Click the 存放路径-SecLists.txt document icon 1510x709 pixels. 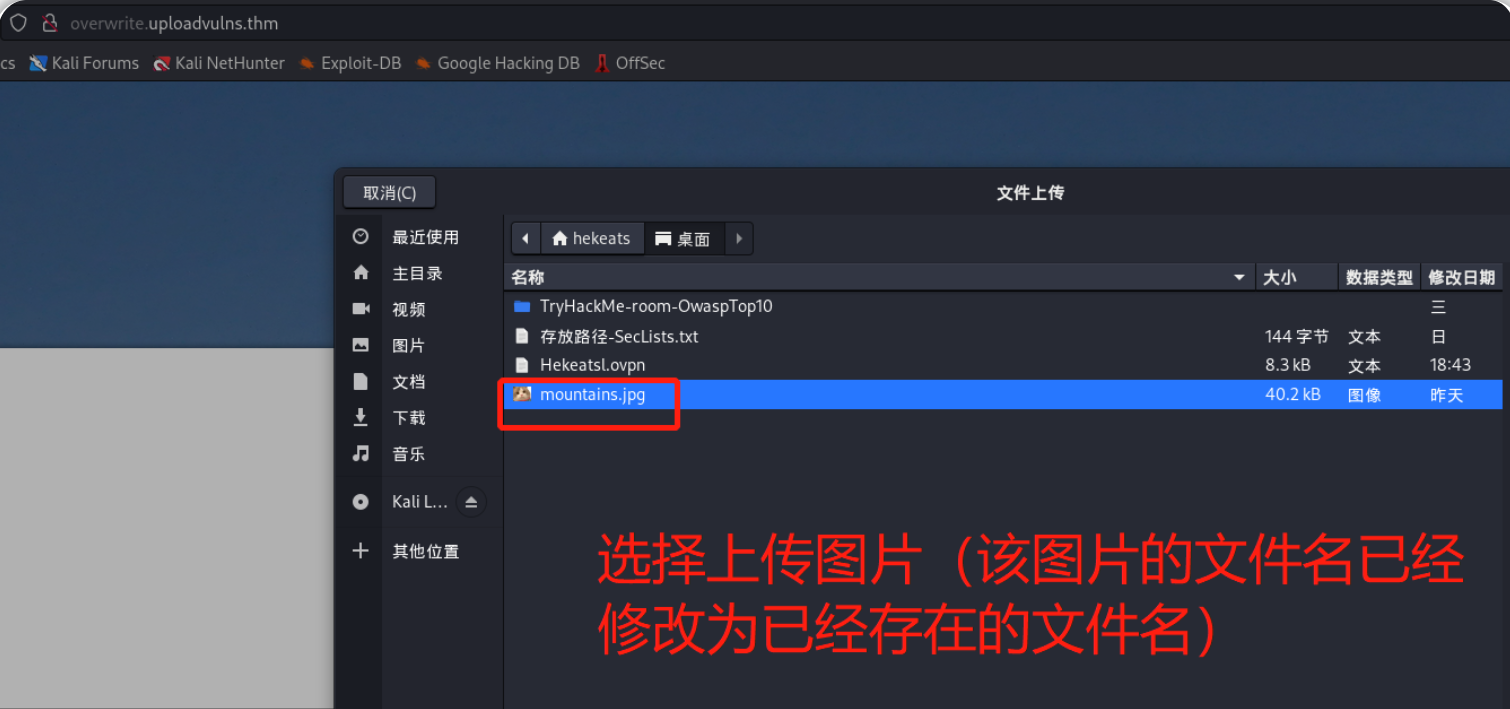[x=521, y=336]
